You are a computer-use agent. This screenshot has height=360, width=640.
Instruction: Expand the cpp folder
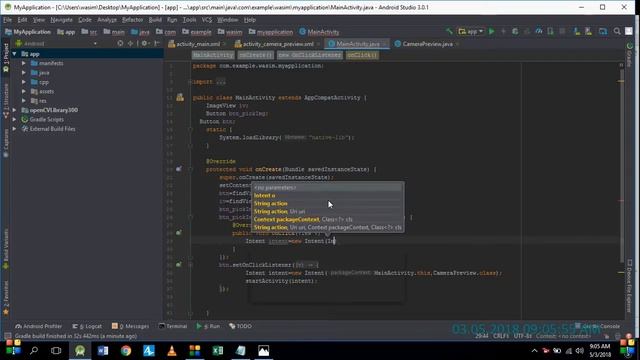point(24,82)
